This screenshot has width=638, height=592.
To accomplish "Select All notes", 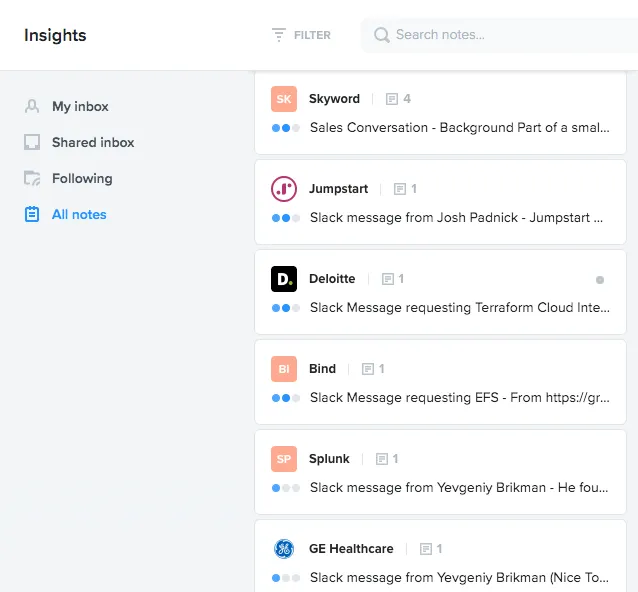I will coord(79,214).
